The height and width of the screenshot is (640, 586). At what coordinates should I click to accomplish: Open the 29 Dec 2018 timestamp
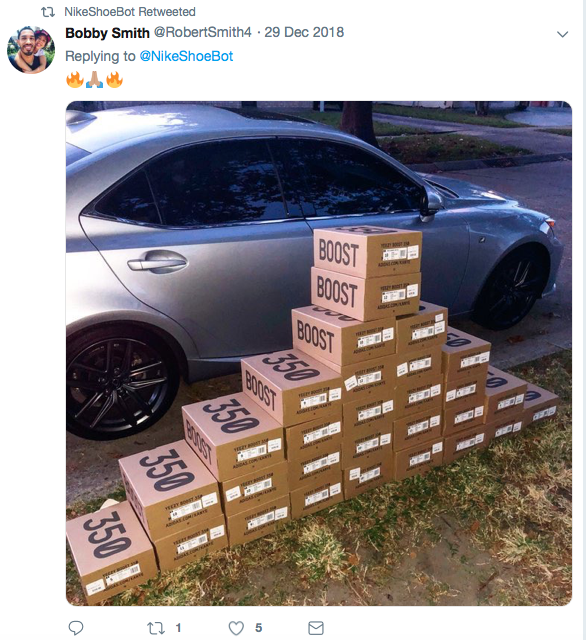(x=304, y=32)
